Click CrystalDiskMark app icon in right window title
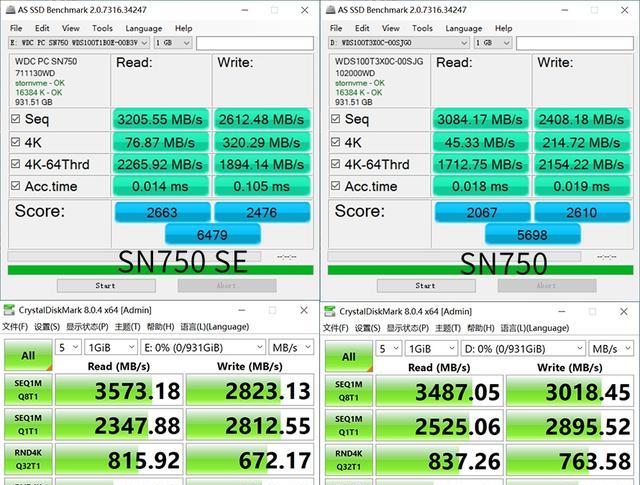 tap(329, 311)
